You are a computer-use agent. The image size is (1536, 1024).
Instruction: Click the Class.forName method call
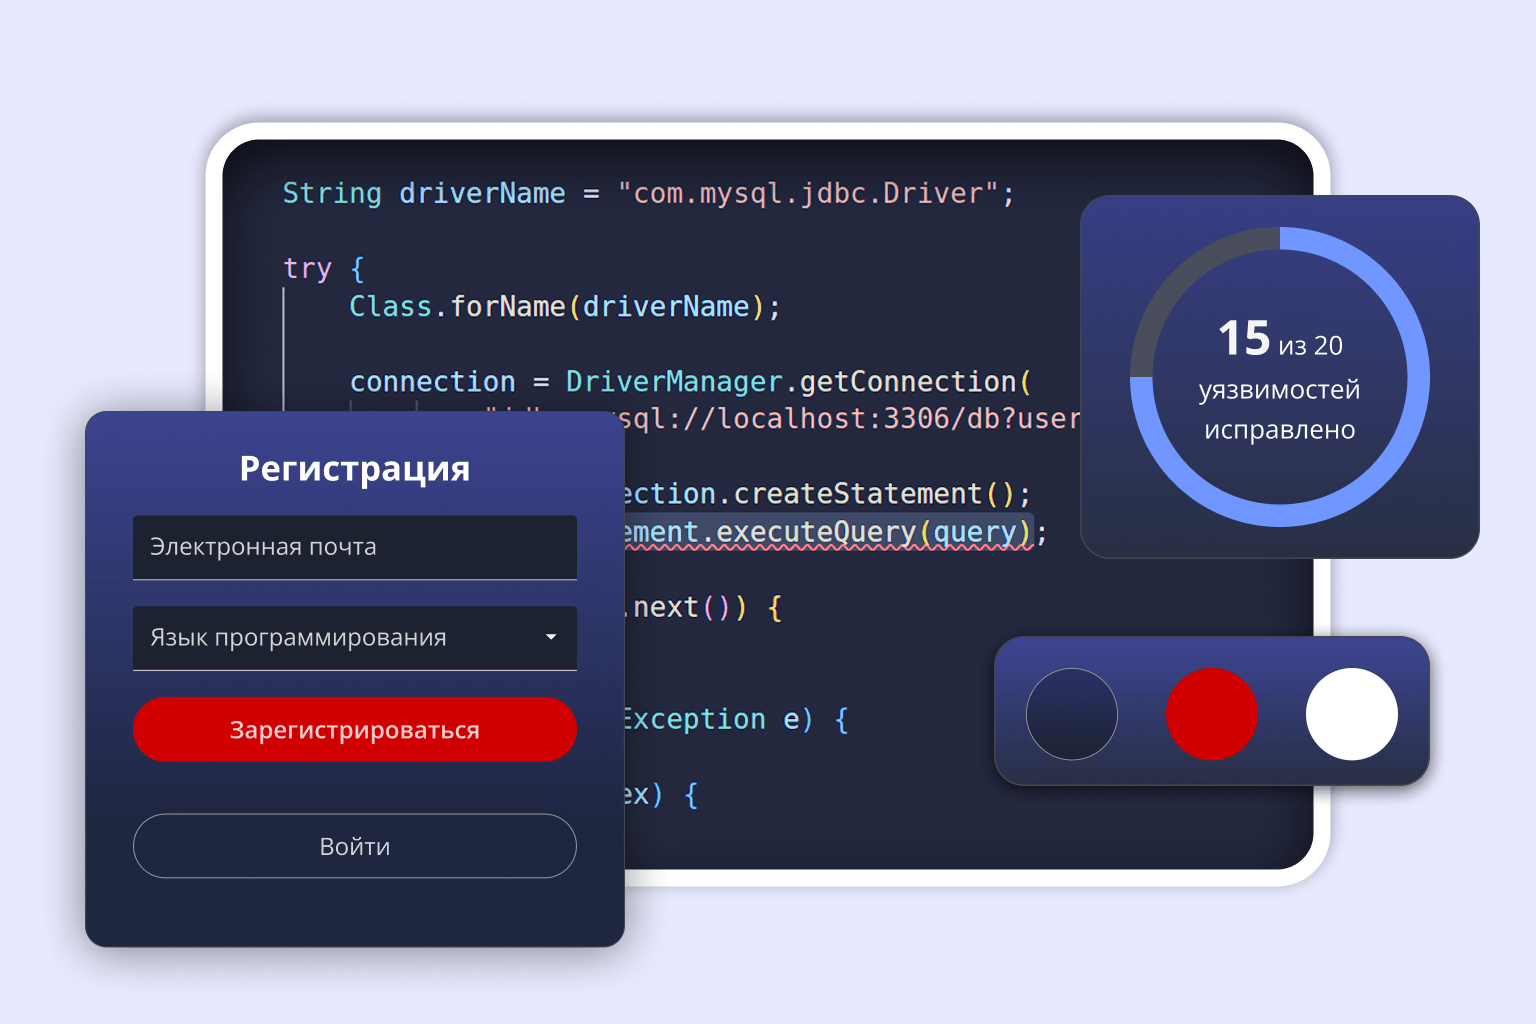[506, 306]
